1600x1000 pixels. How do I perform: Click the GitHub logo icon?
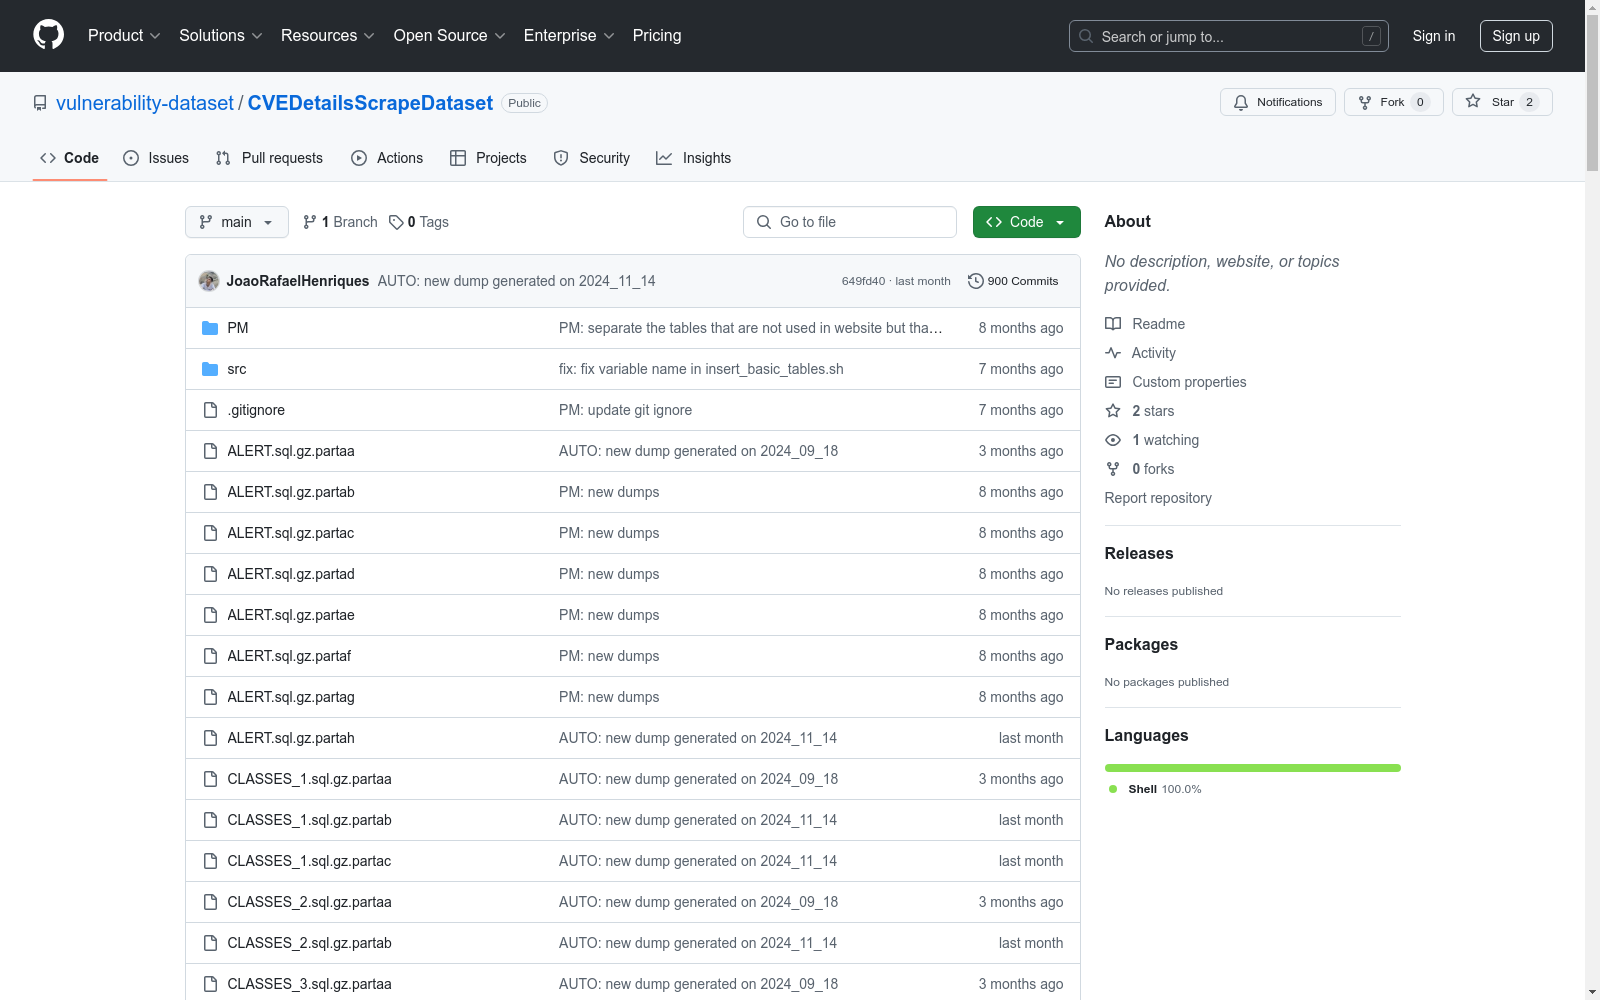[49, 35]
